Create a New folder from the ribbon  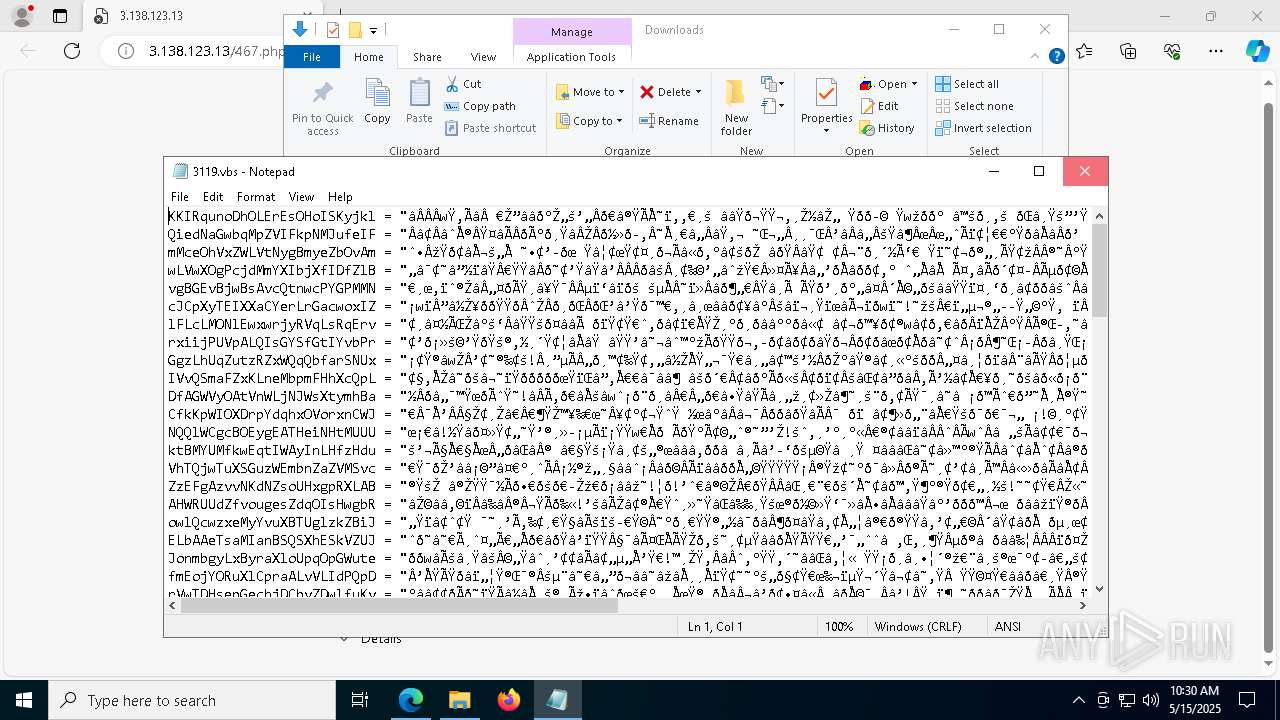(736, 107)
